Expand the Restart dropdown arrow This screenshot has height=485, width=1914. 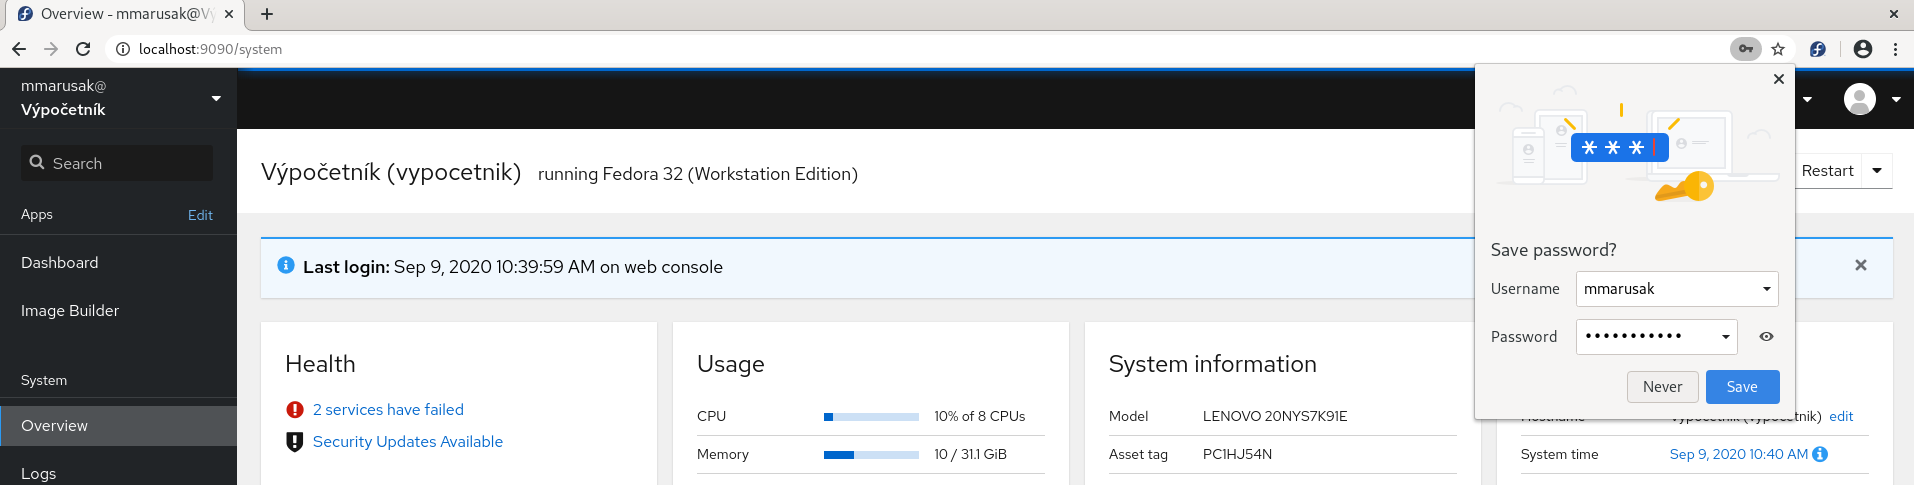coord(1877,171)
